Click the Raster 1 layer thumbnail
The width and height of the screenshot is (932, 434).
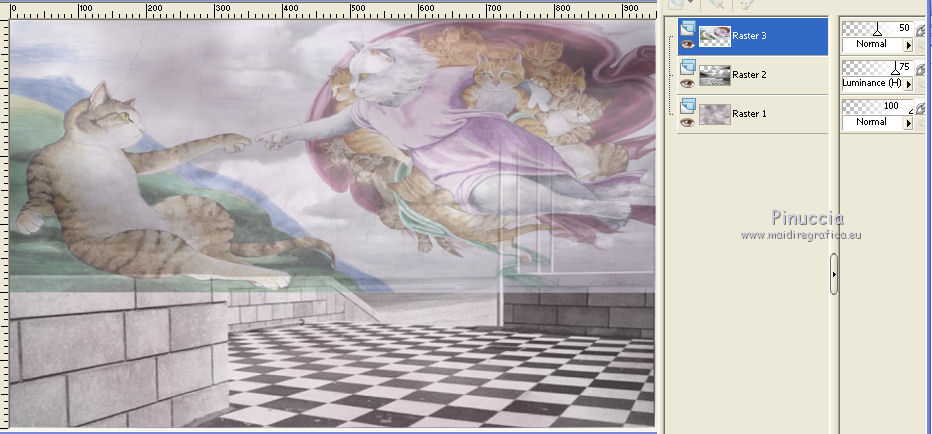click(x=714, y=114)
